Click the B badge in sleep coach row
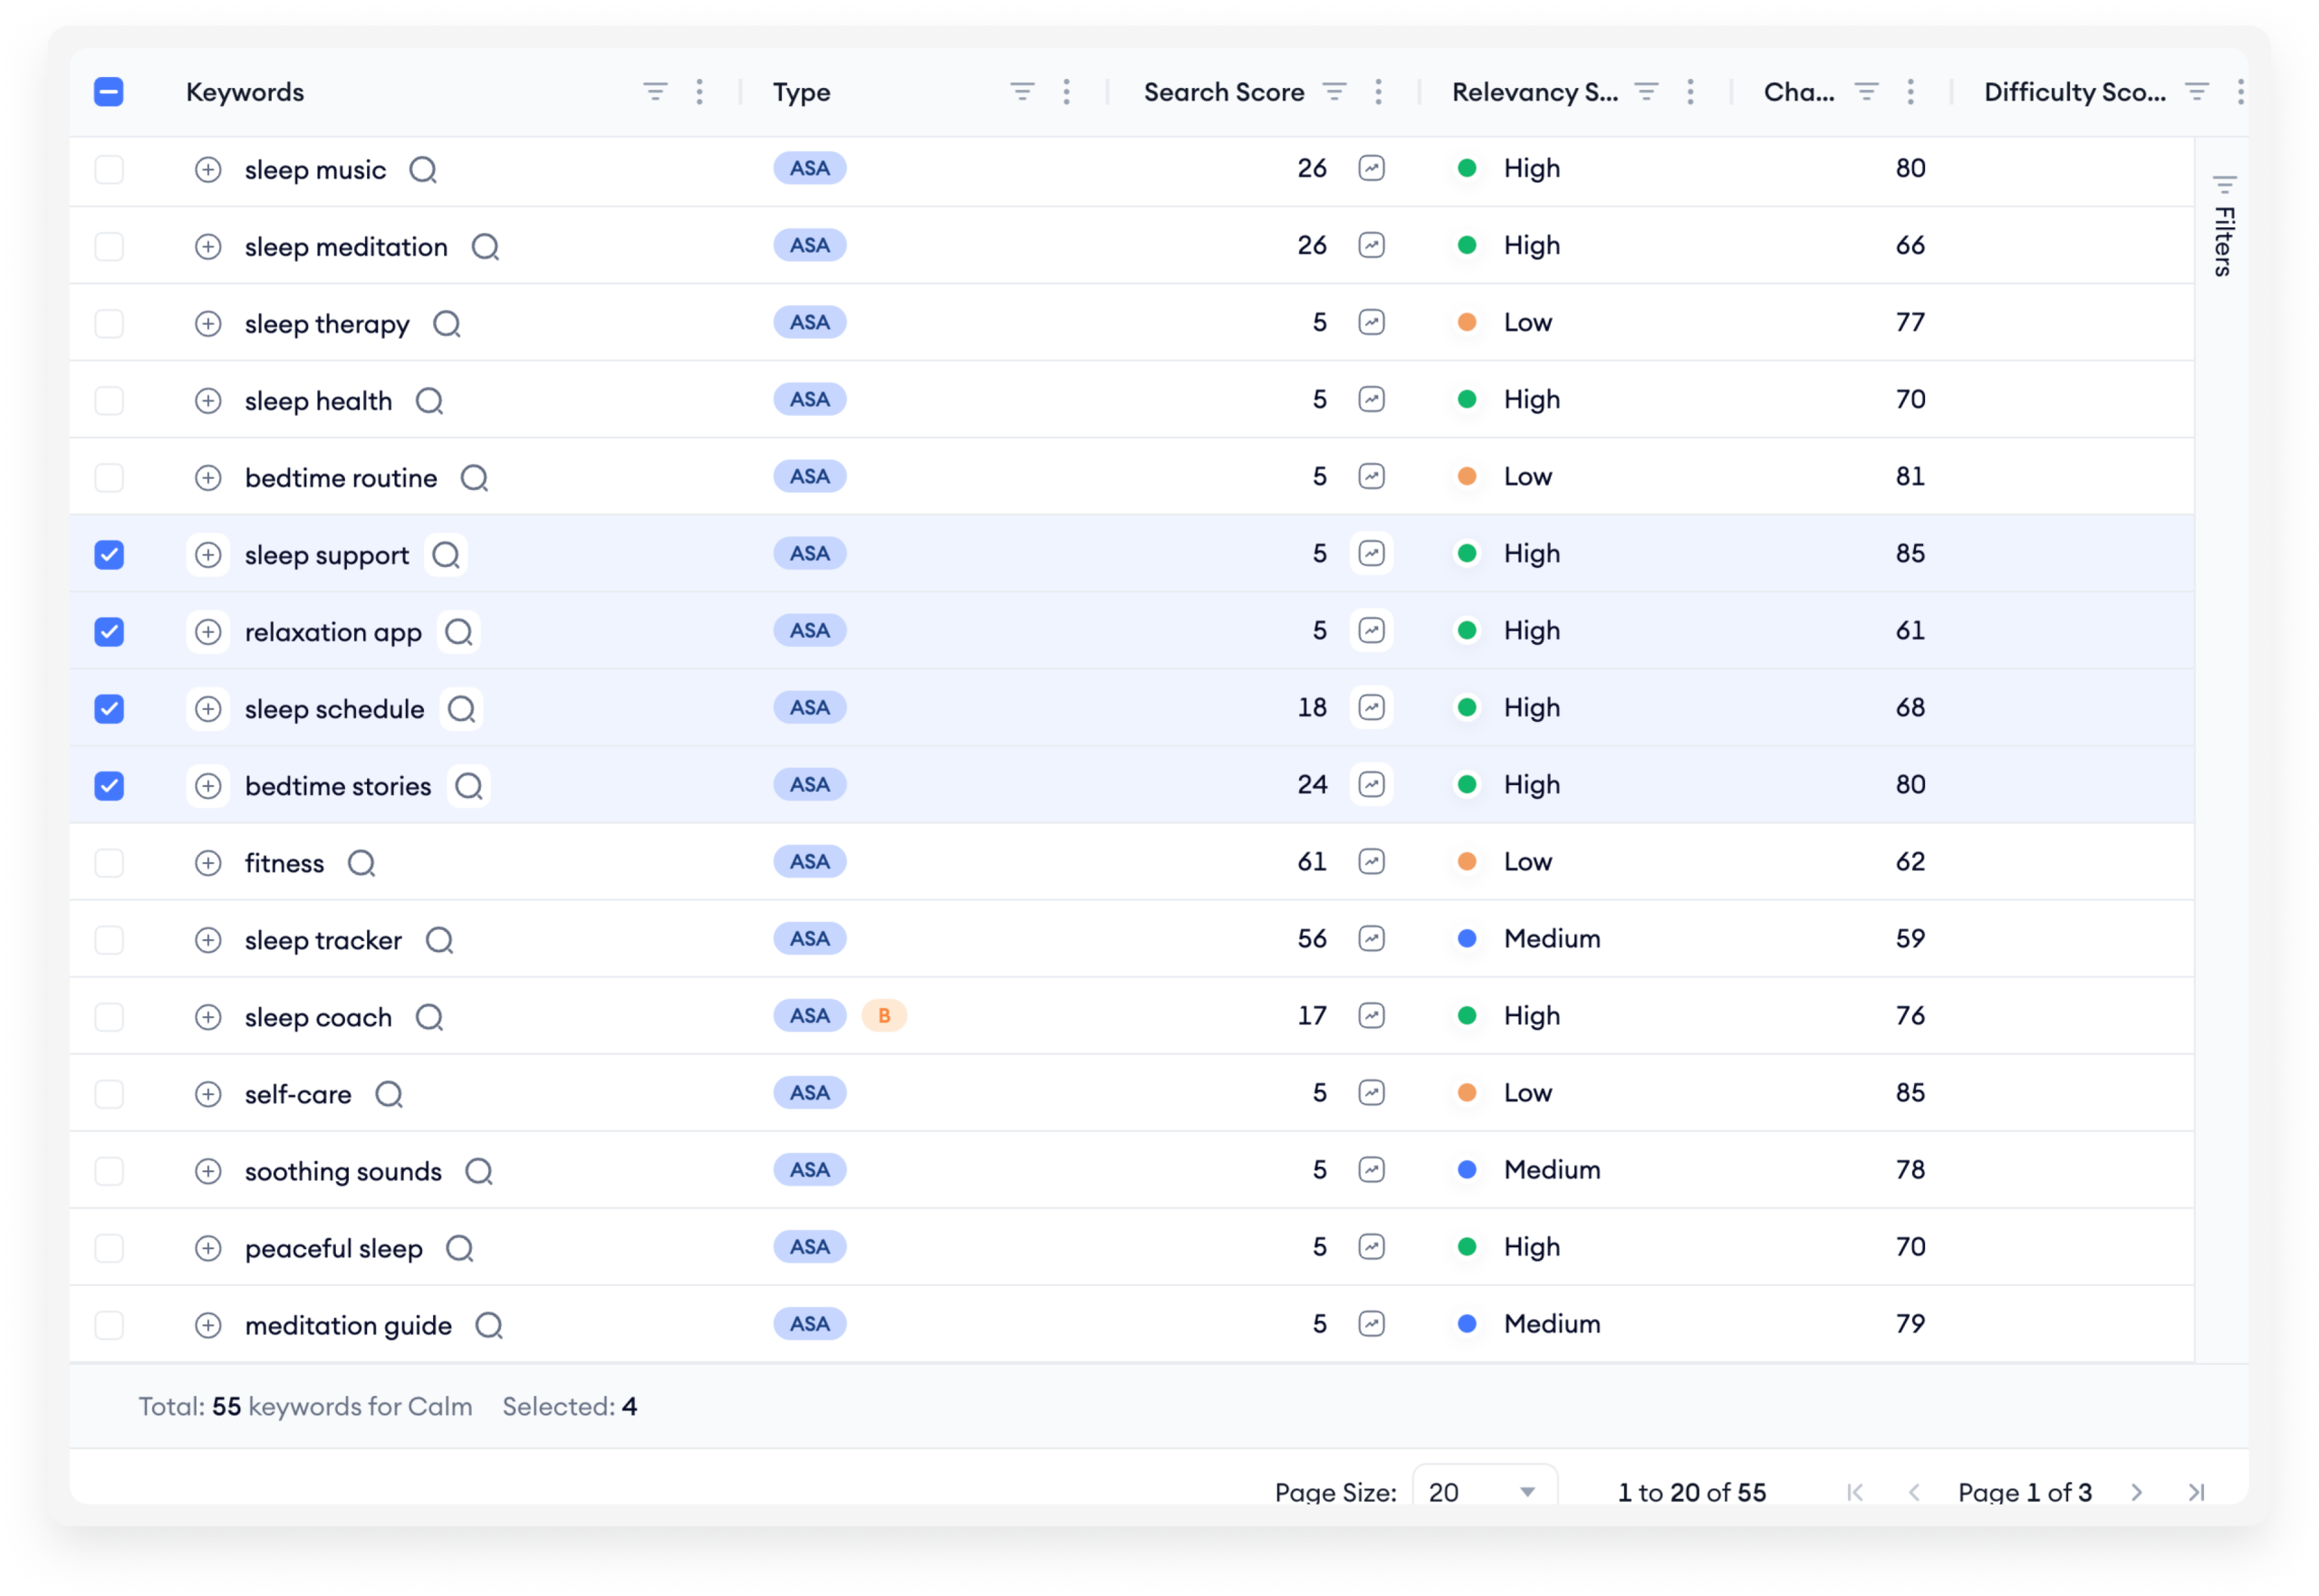This screenshot has height=1596, width=2319. pyautogui.click(x=884, y=1015)
